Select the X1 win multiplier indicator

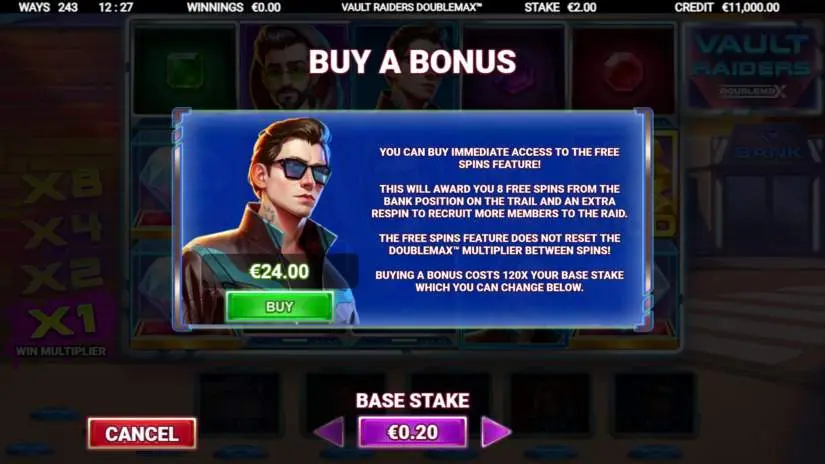pyautogui.click(x=62, y=322)
